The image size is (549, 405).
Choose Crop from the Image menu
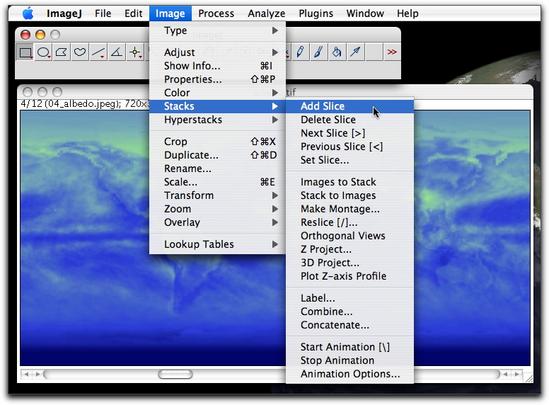[x=217, y=142]
